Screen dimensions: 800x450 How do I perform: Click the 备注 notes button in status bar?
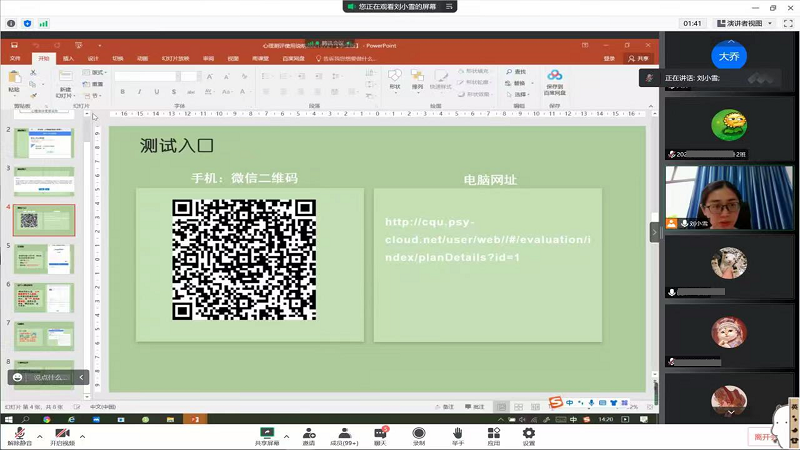pyautogui.click(x=444, y=407)
